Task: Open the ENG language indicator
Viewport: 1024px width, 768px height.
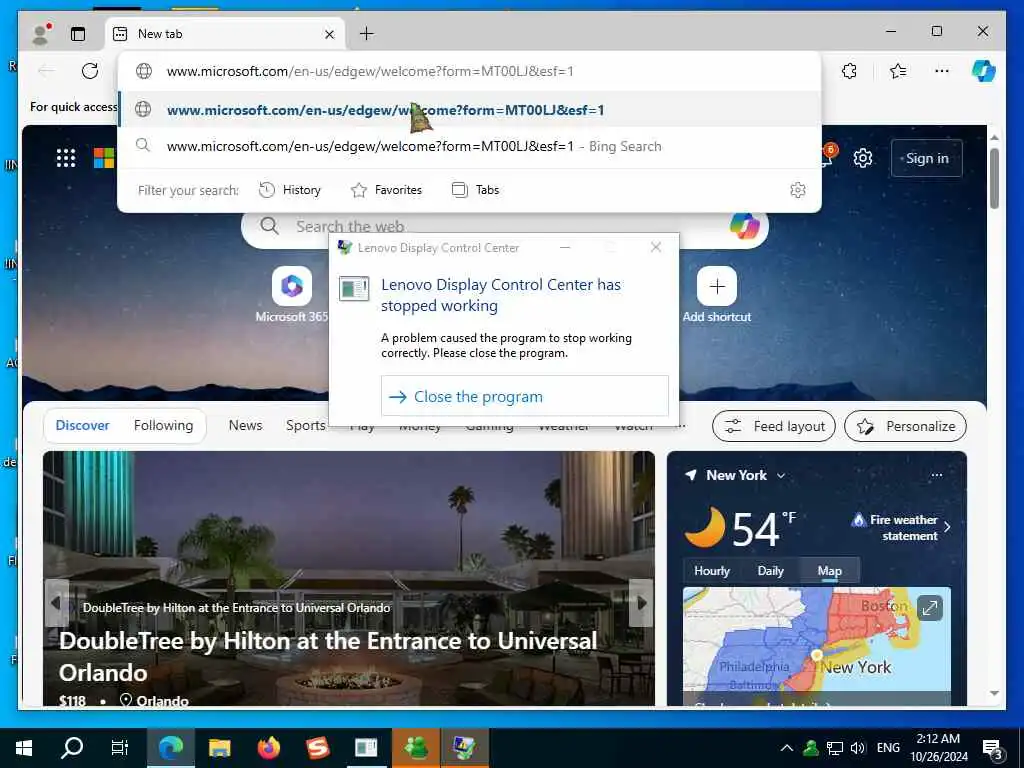Action: (x=888, y=748)
